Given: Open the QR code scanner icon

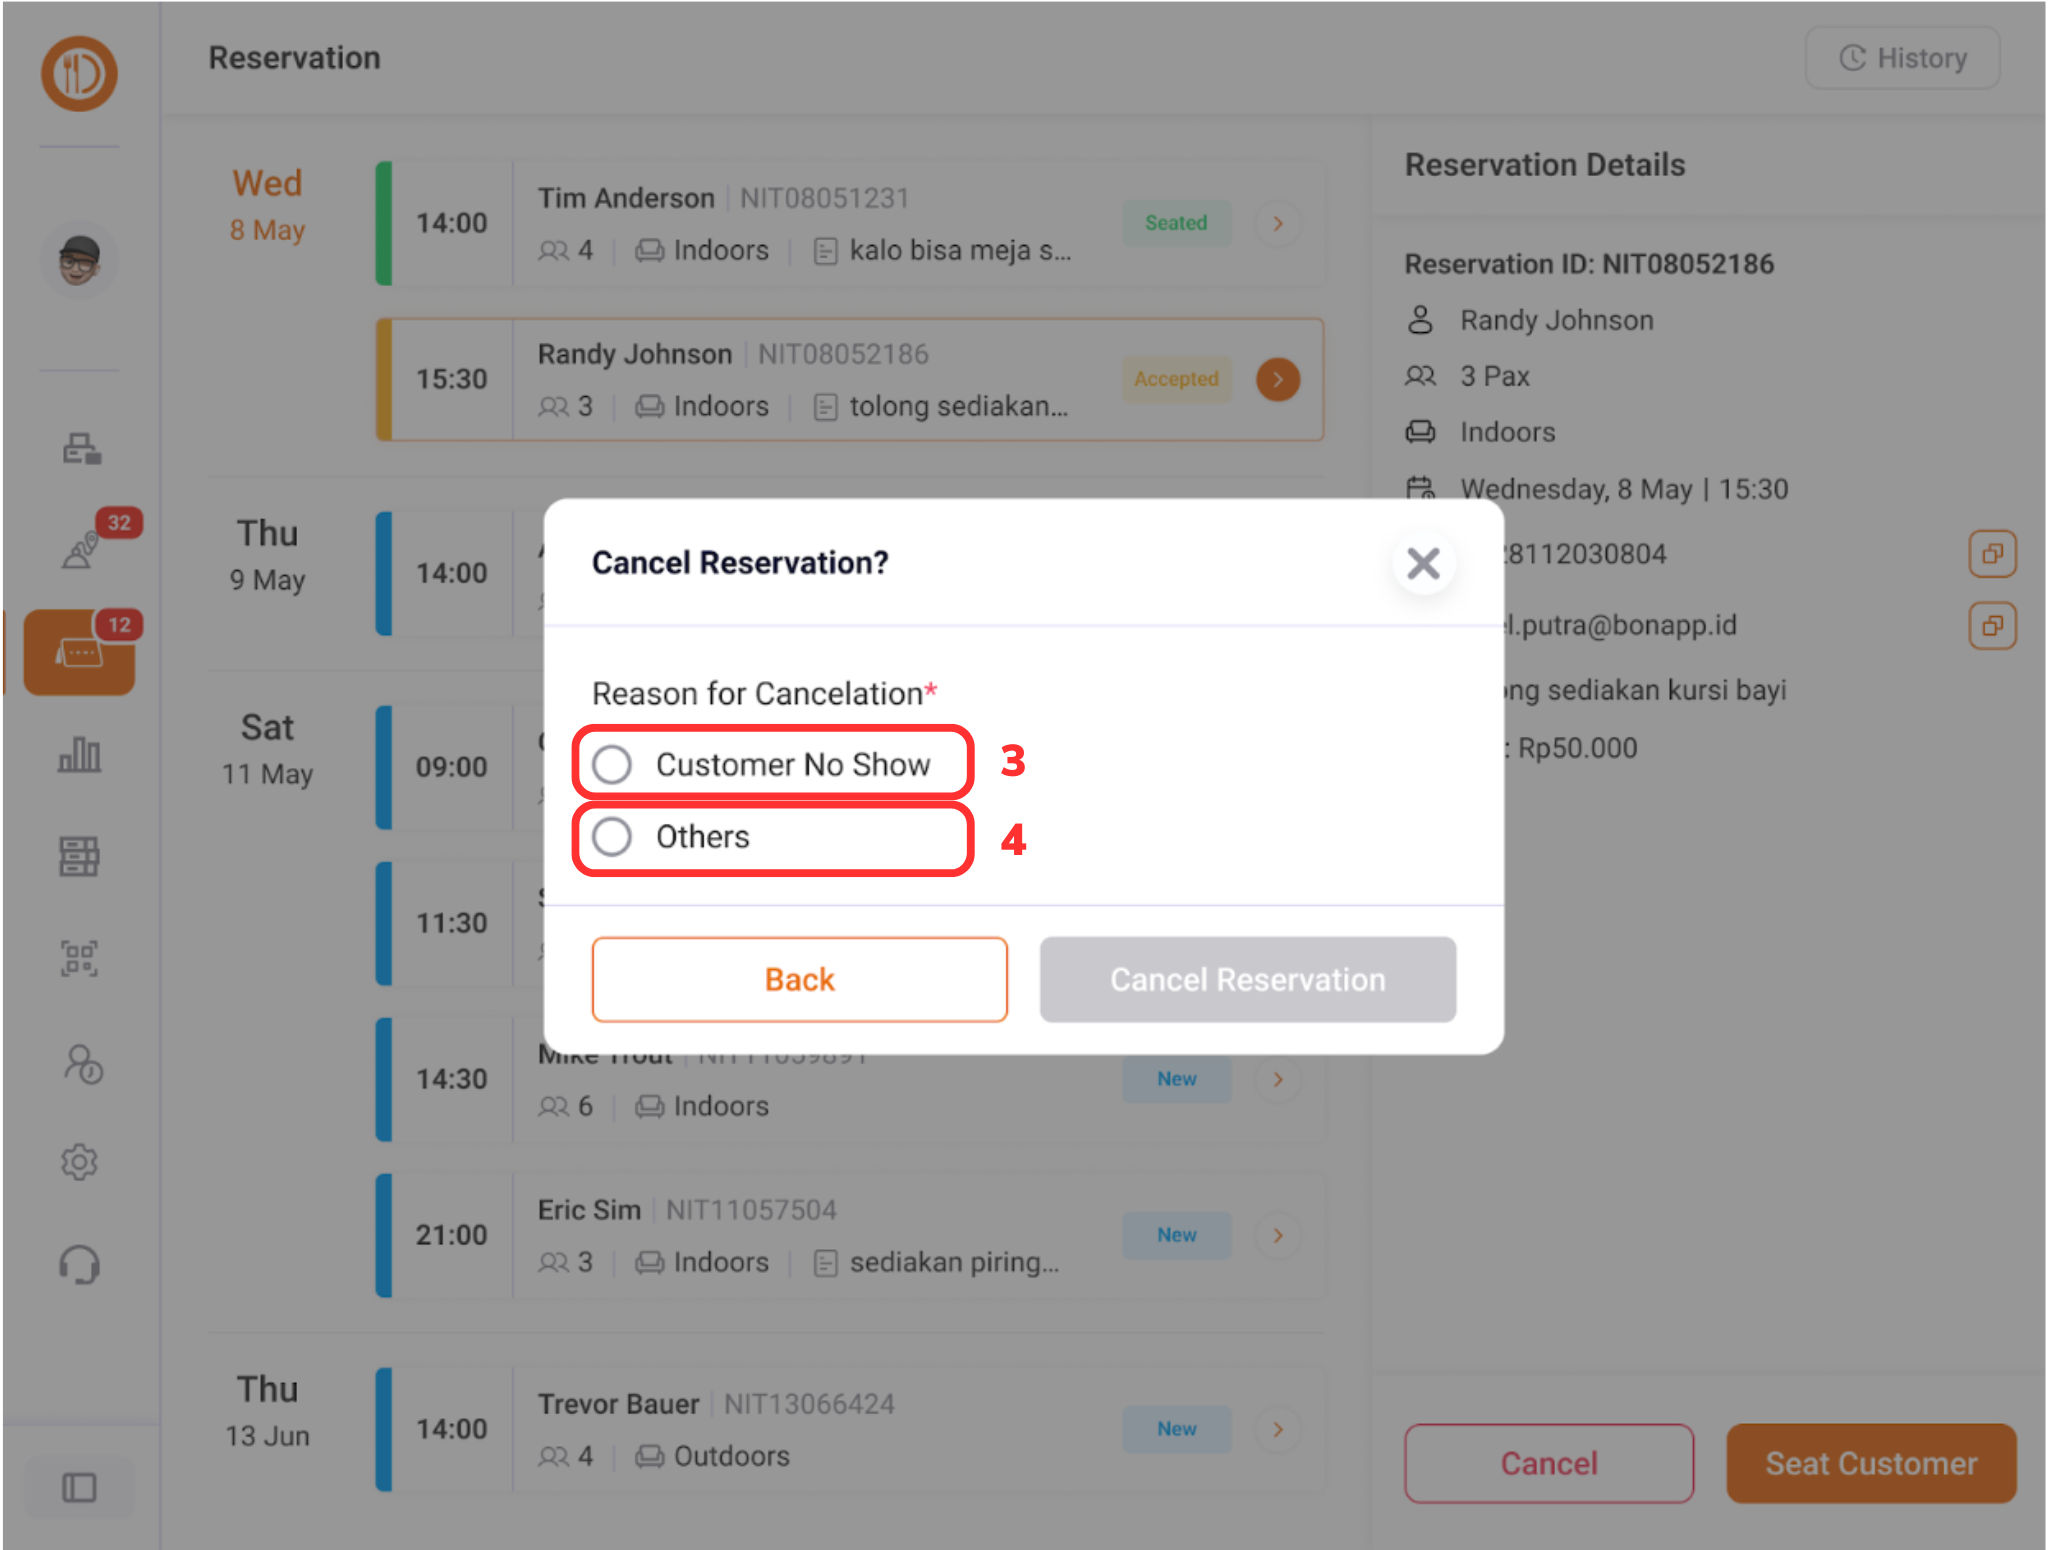Looking at the screenshot, I should (79, 958).
